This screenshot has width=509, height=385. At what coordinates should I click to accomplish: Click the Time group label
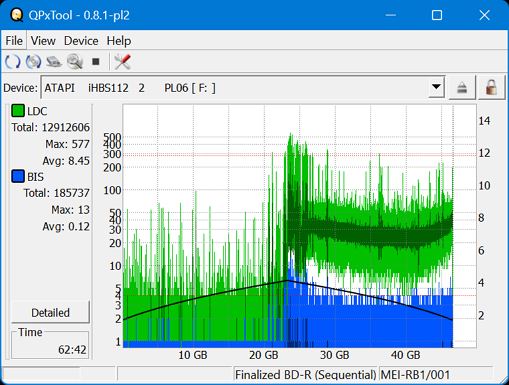(x=30, y=332)
